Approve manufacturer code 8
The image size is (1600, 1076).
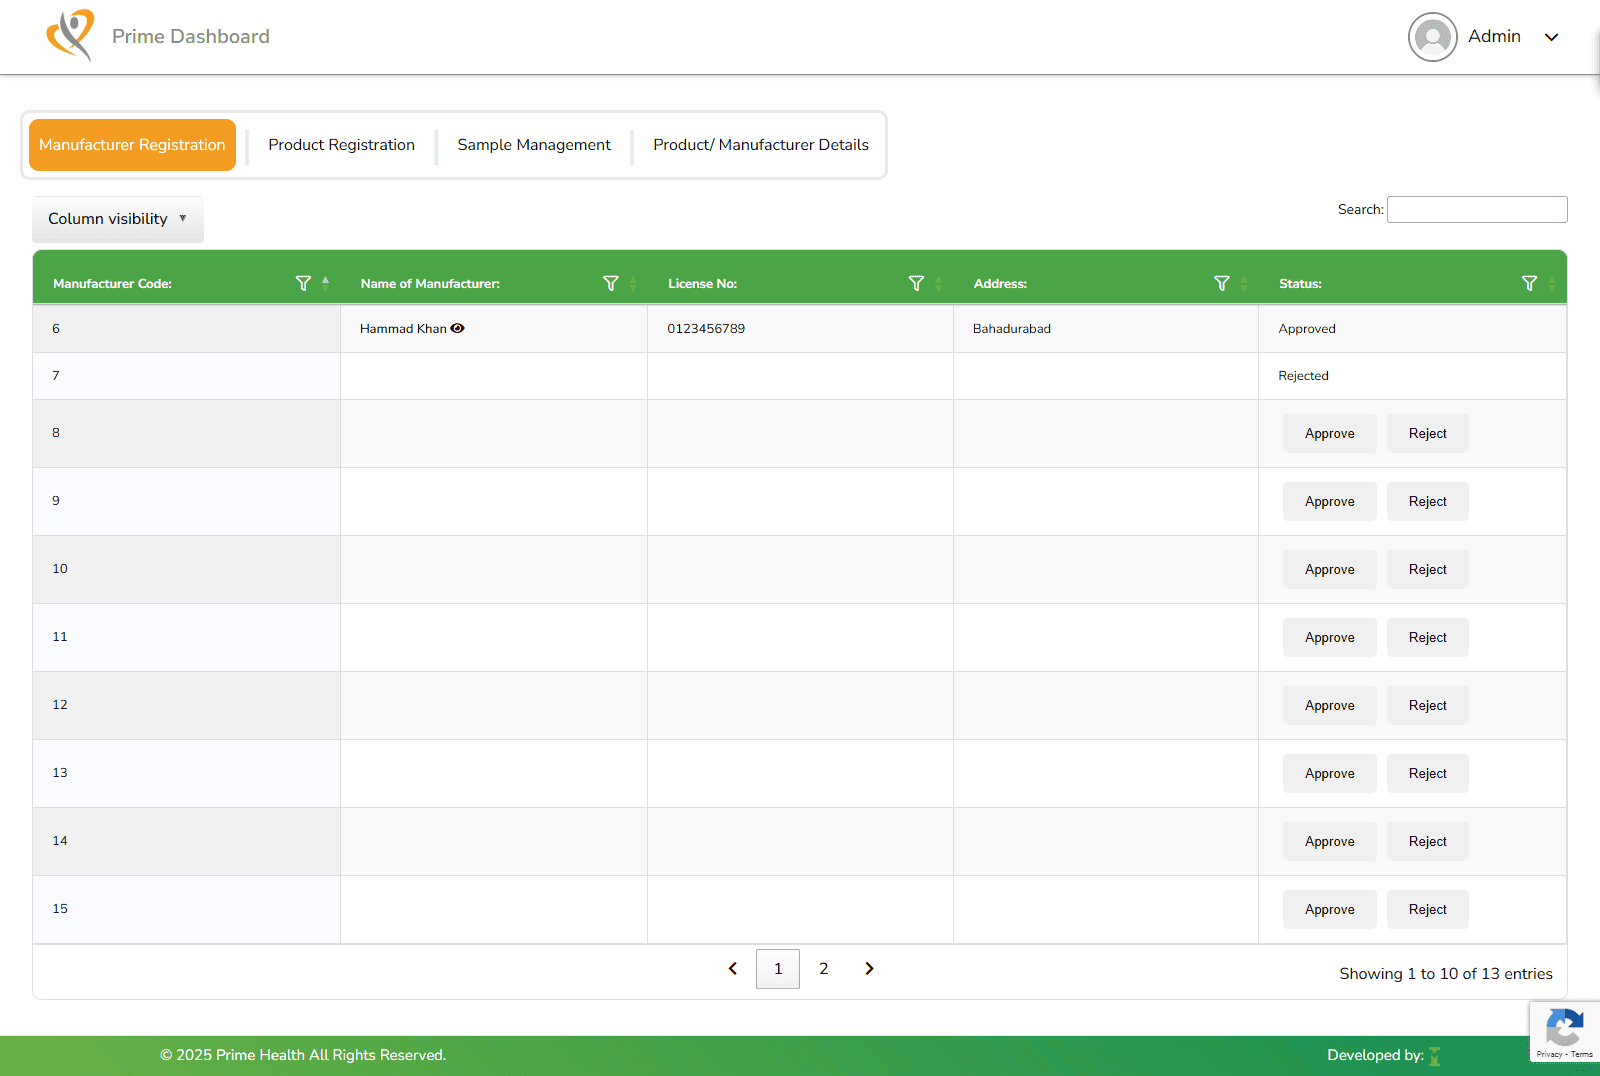coord(1330,433)
